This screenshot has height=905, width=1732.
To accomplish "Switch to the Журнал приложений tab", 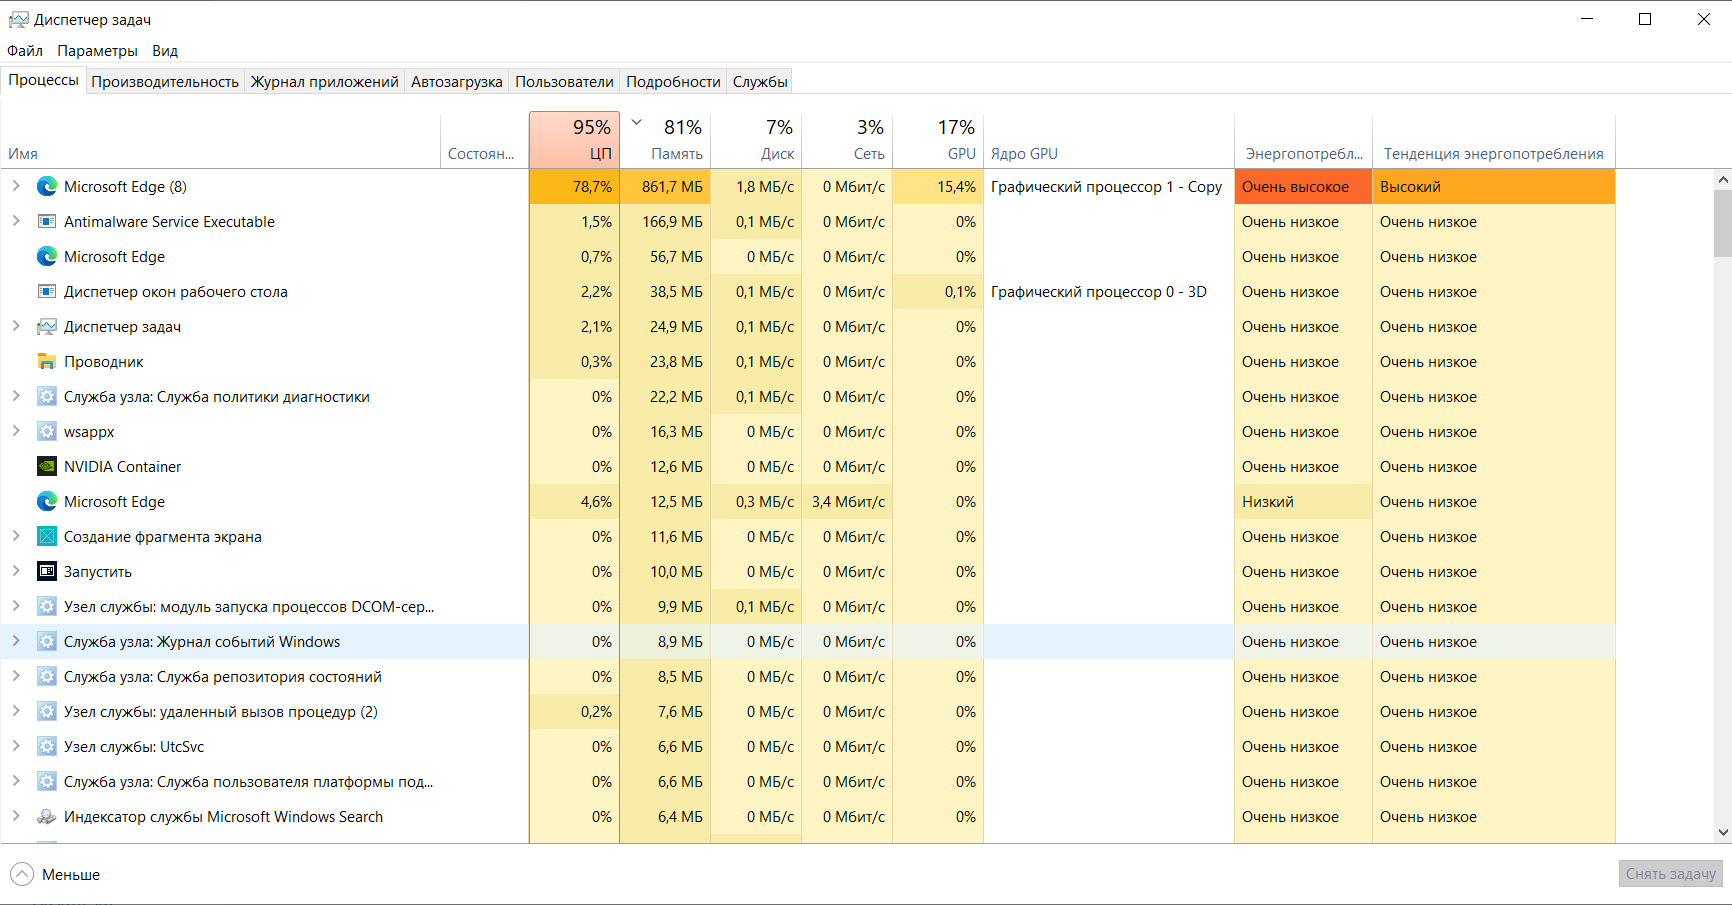I will 324,82.
